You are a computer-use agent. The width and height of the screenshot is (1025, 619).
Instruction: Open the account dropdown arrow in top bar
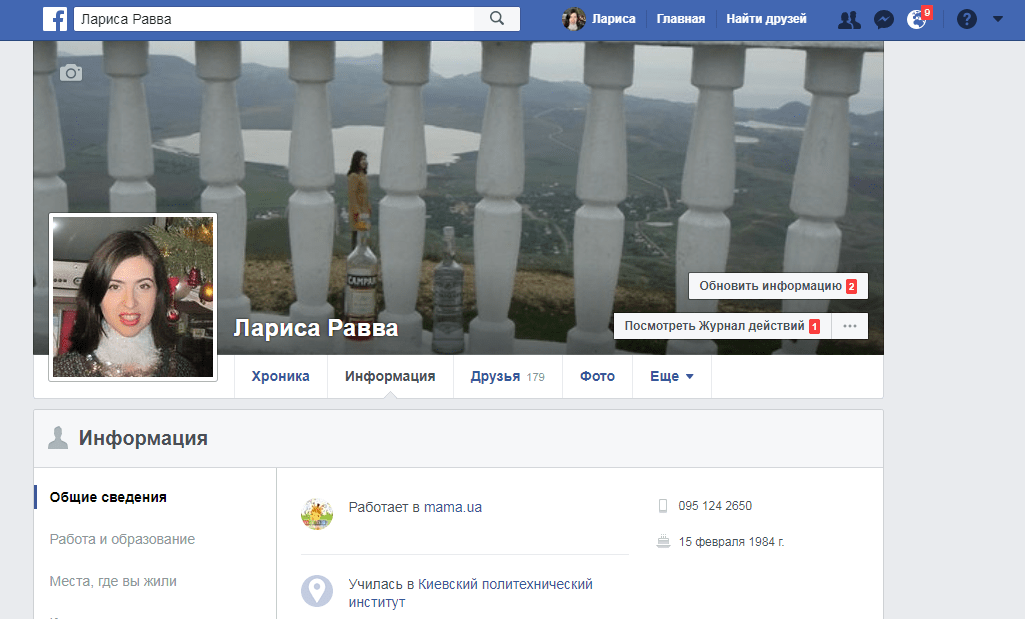(997, 19)
